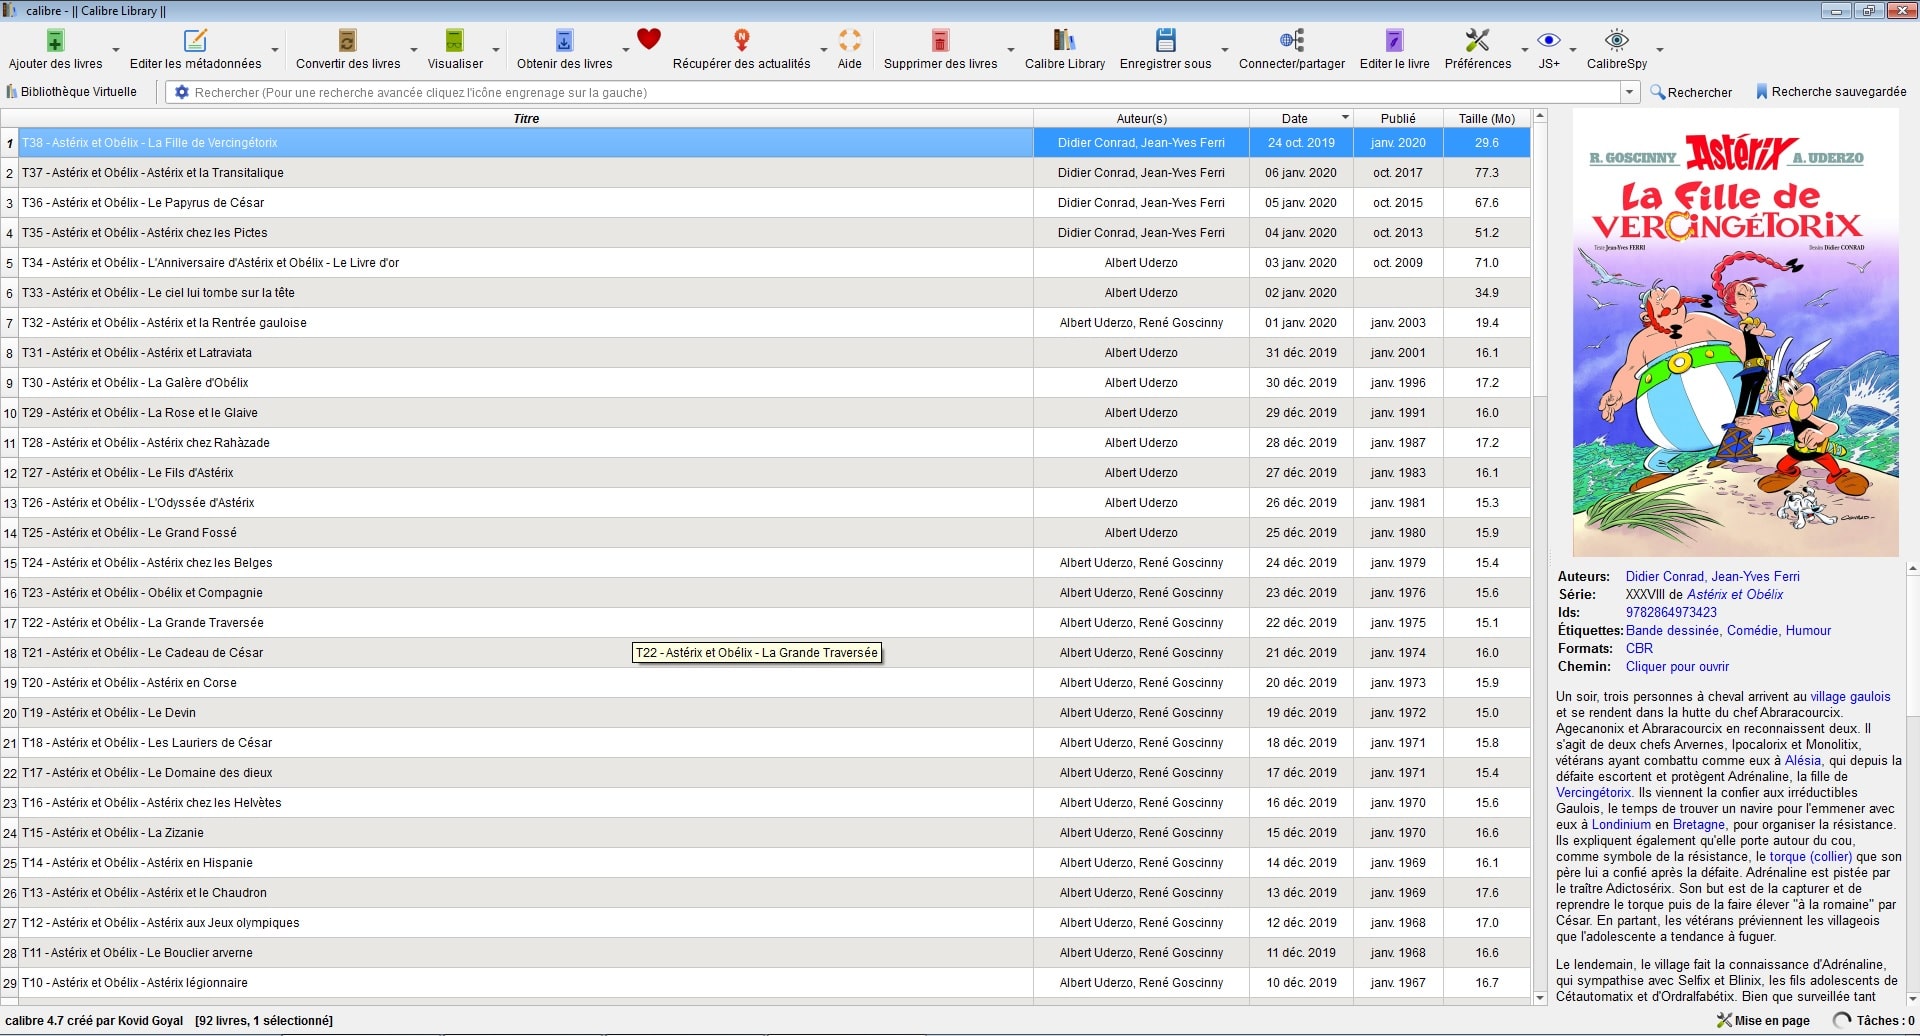Viewport: 1920px width, 1036px height.
Task: Click the book list scroll-down arrow
Action: click(x=1540, y=997)
